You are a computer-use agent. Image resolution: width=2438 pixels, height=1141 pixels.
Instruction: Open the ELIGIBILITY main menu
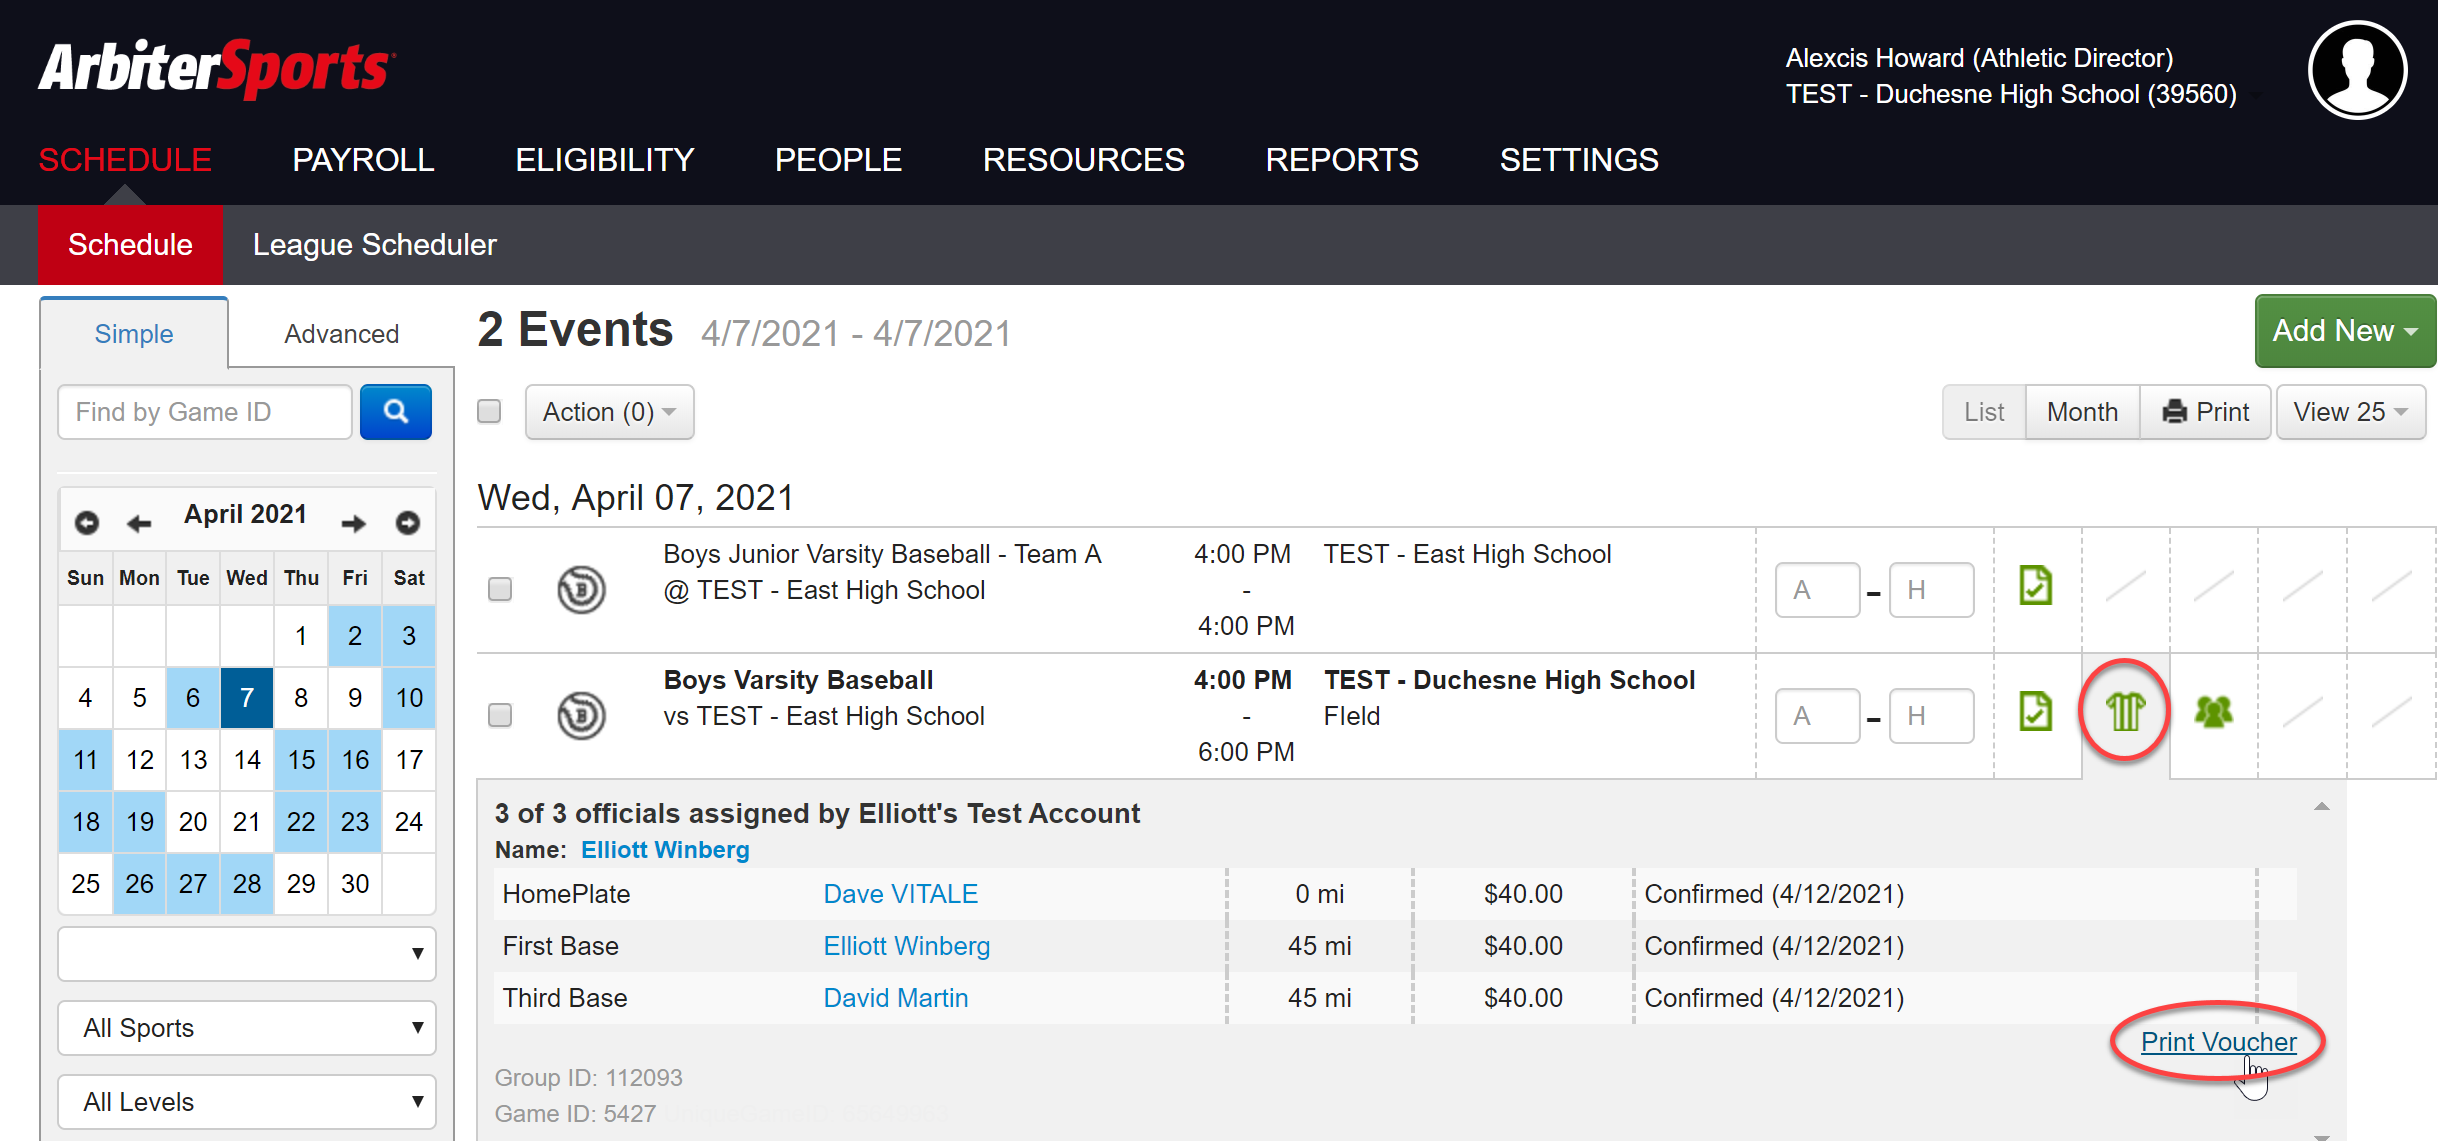(604, 160)
